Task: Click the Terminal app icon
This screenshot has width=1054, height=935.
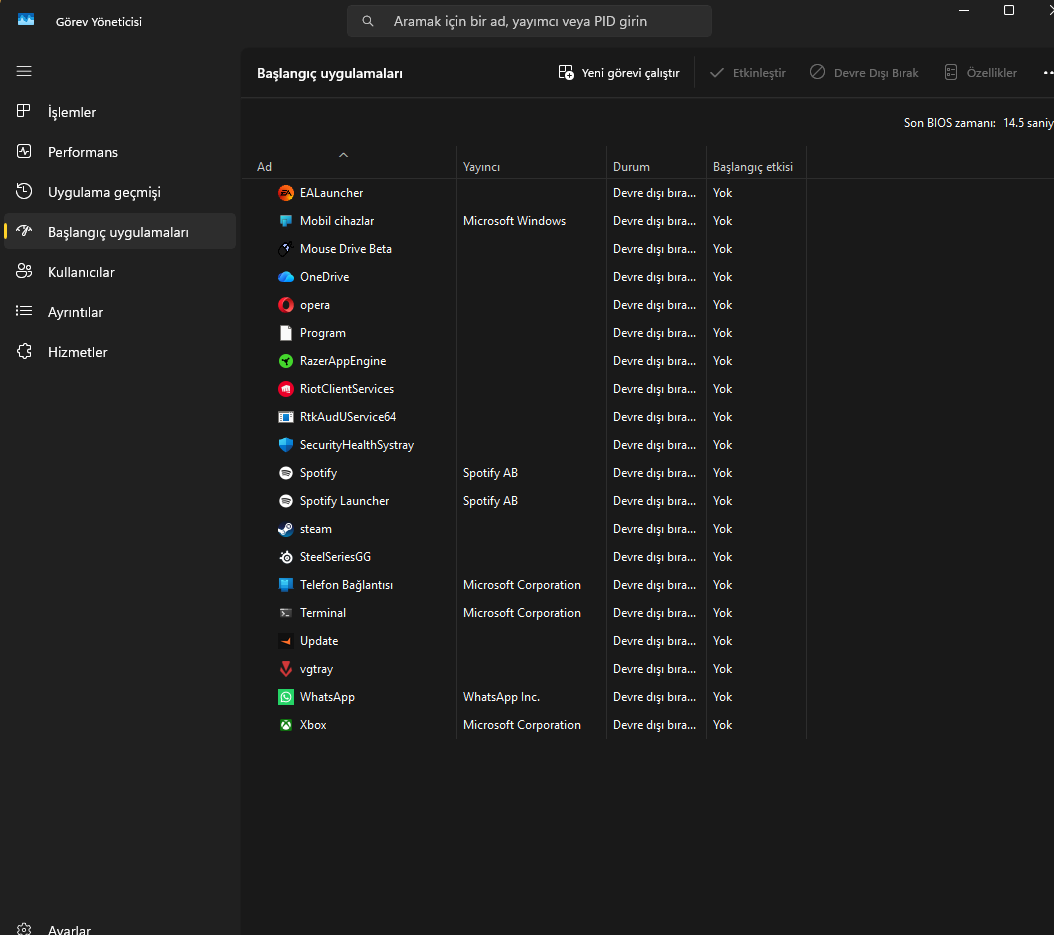Action: click(286, 613)
